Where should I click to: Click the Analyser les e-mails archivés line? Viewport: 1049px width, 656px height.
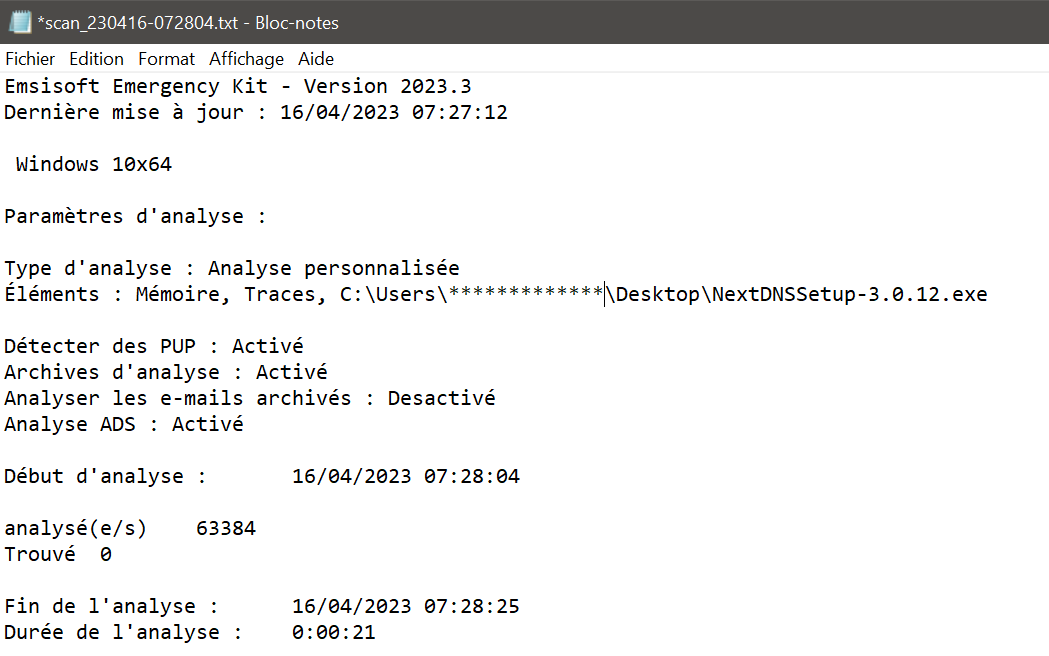click(249, 398)
